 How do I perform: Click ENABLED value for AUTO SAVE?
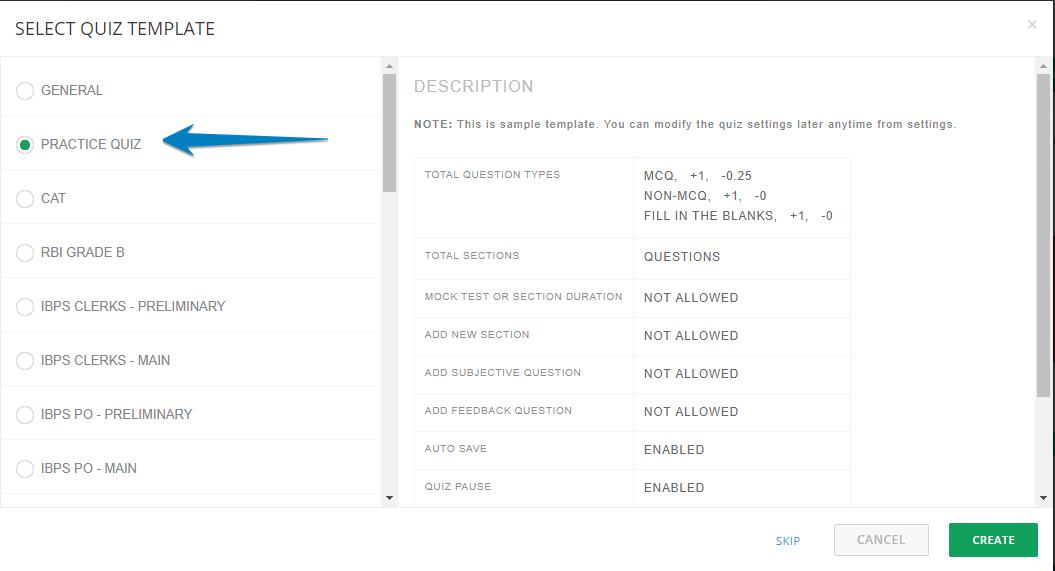[x=674, y=450]
